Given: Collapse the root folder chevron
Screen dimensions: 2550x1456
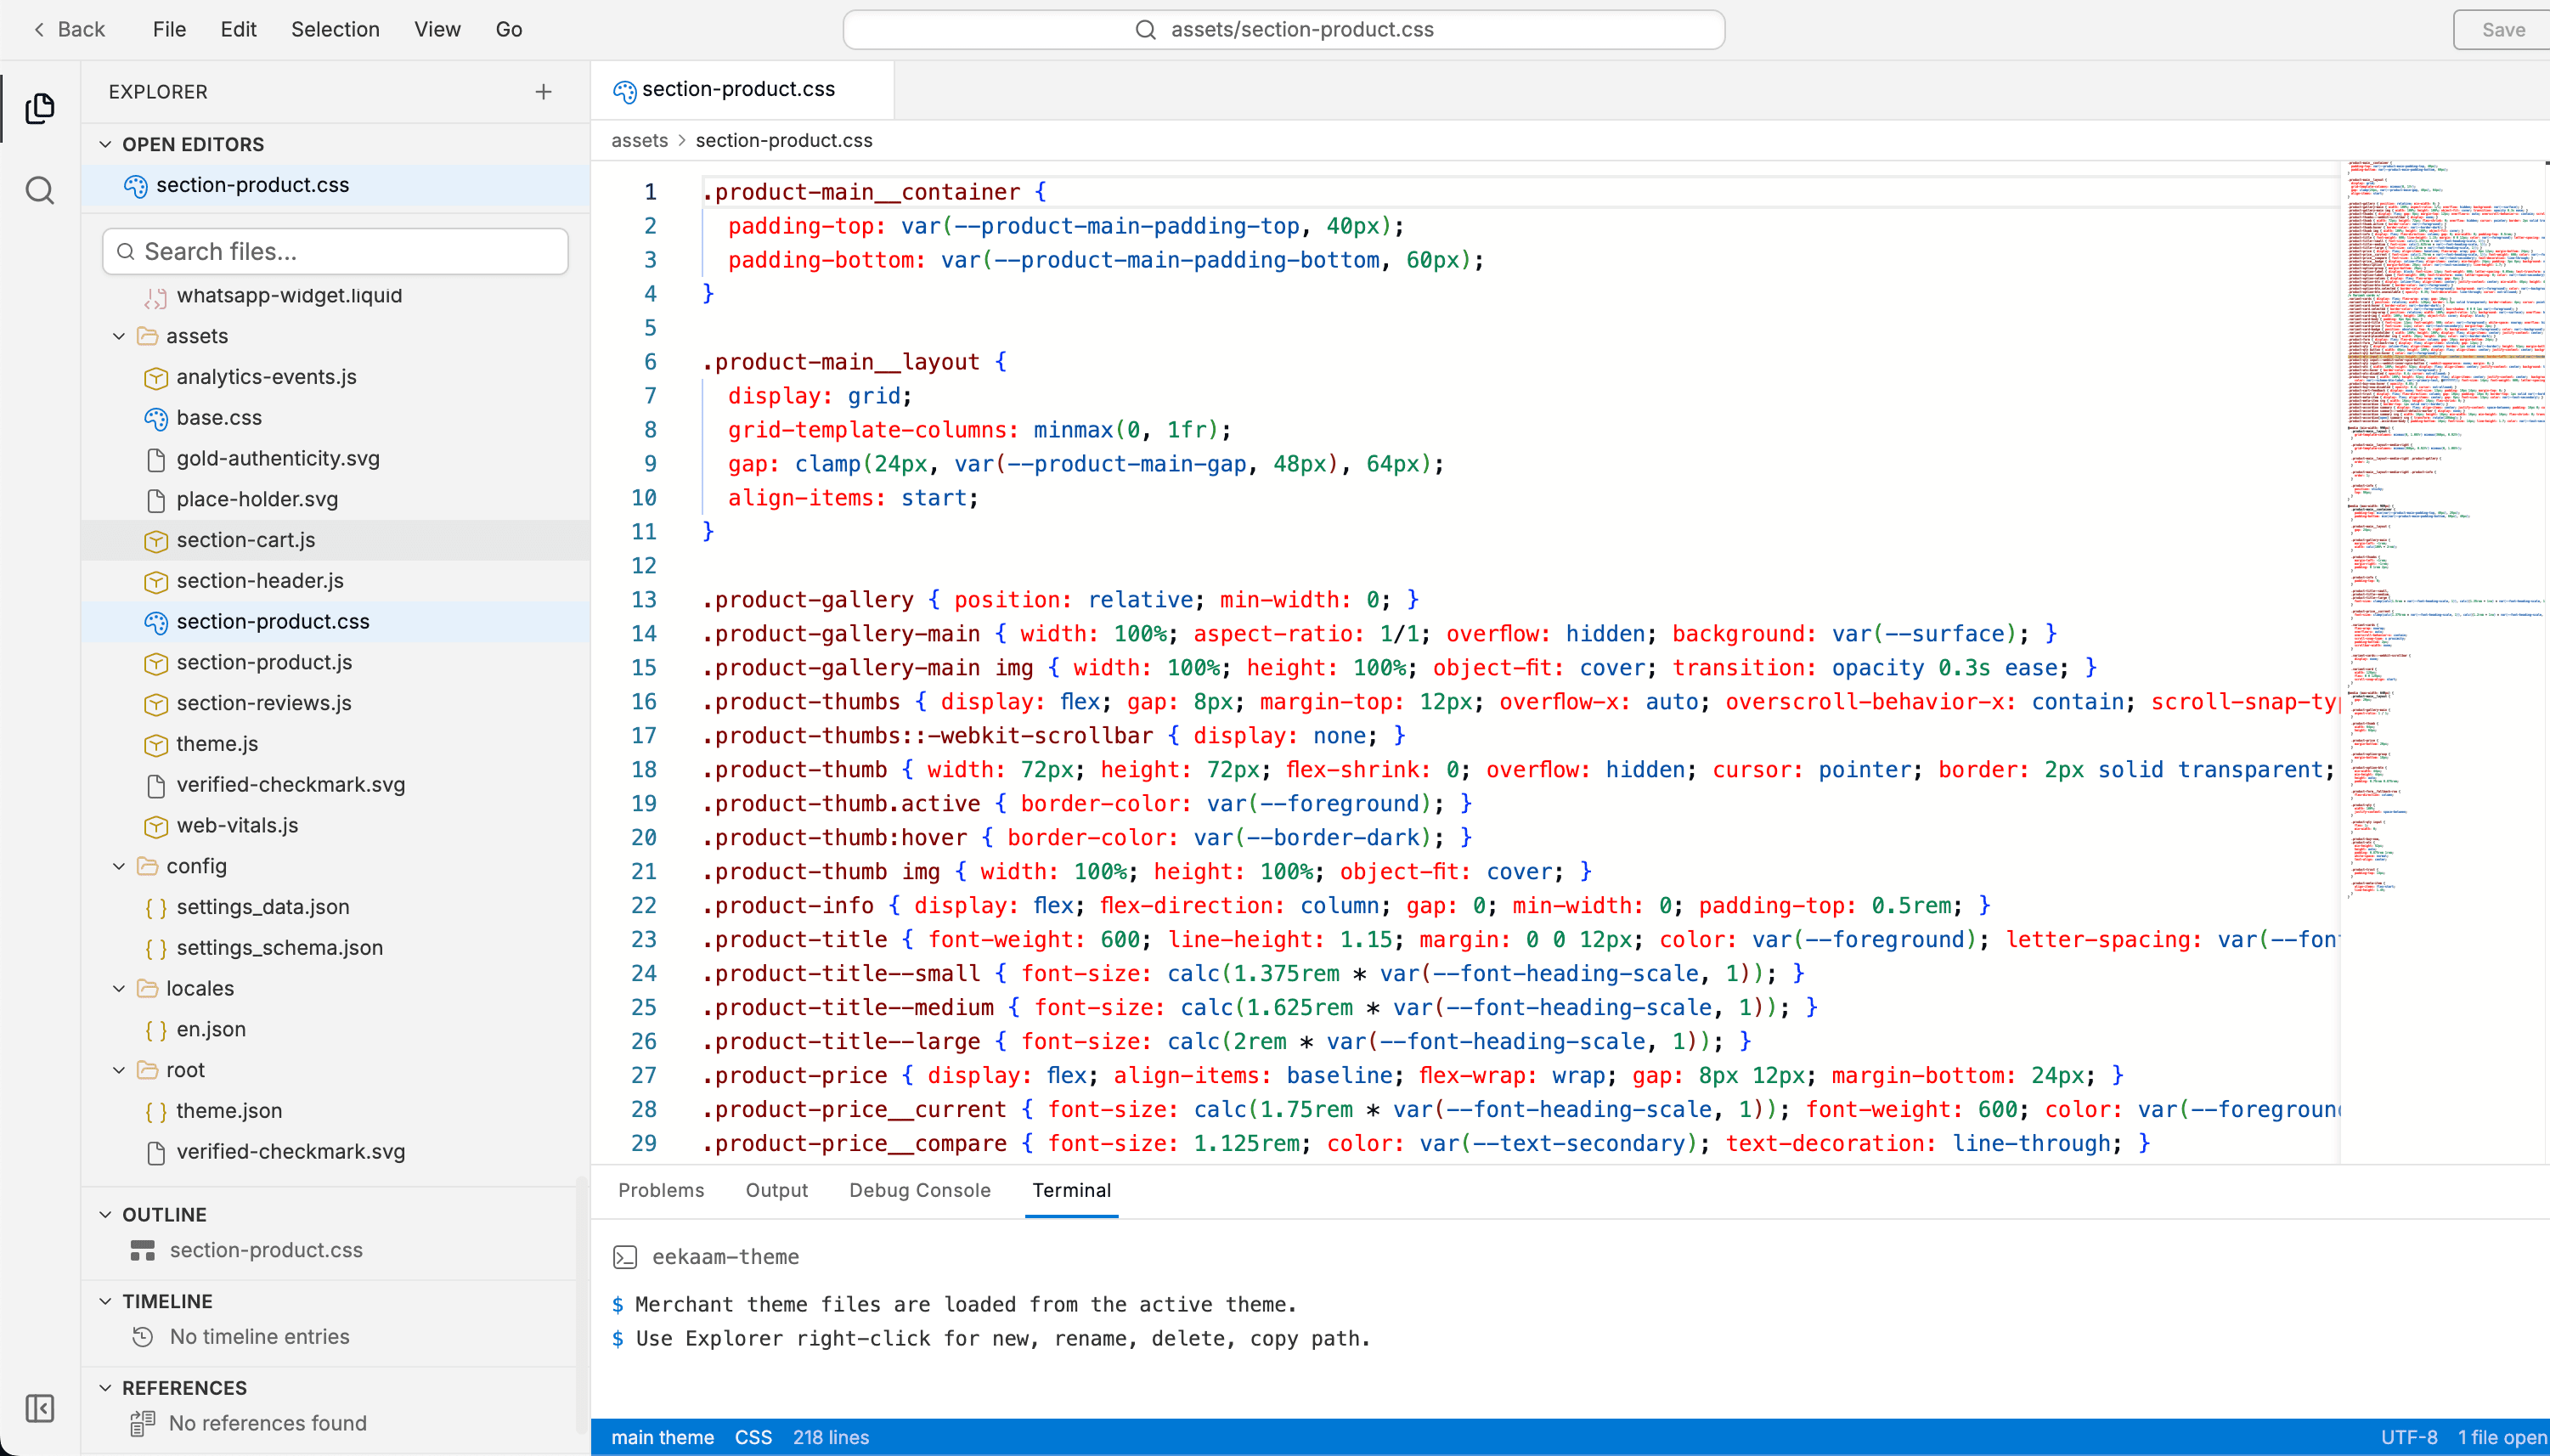Looking at the screenshot, I should [x=119, y=1070].
